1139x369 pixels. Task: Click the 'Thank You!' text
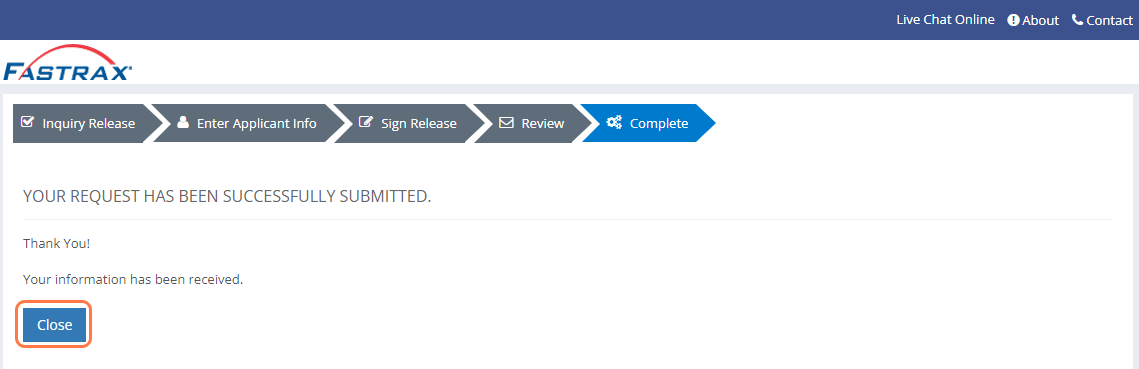click(x=57, y=243)
